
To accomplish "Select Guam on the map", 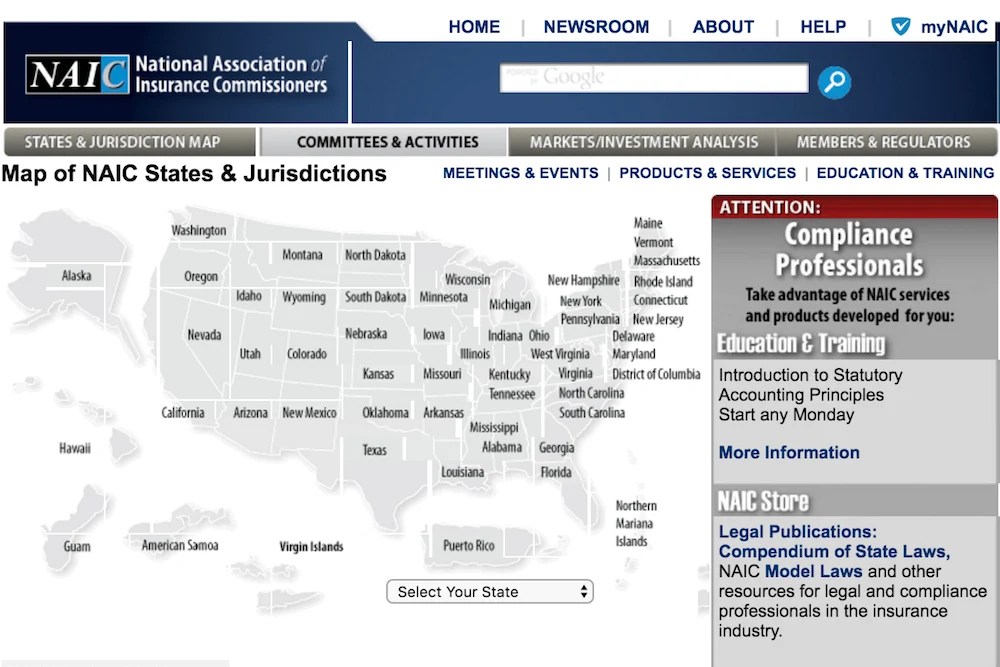I will coord(77,546).
